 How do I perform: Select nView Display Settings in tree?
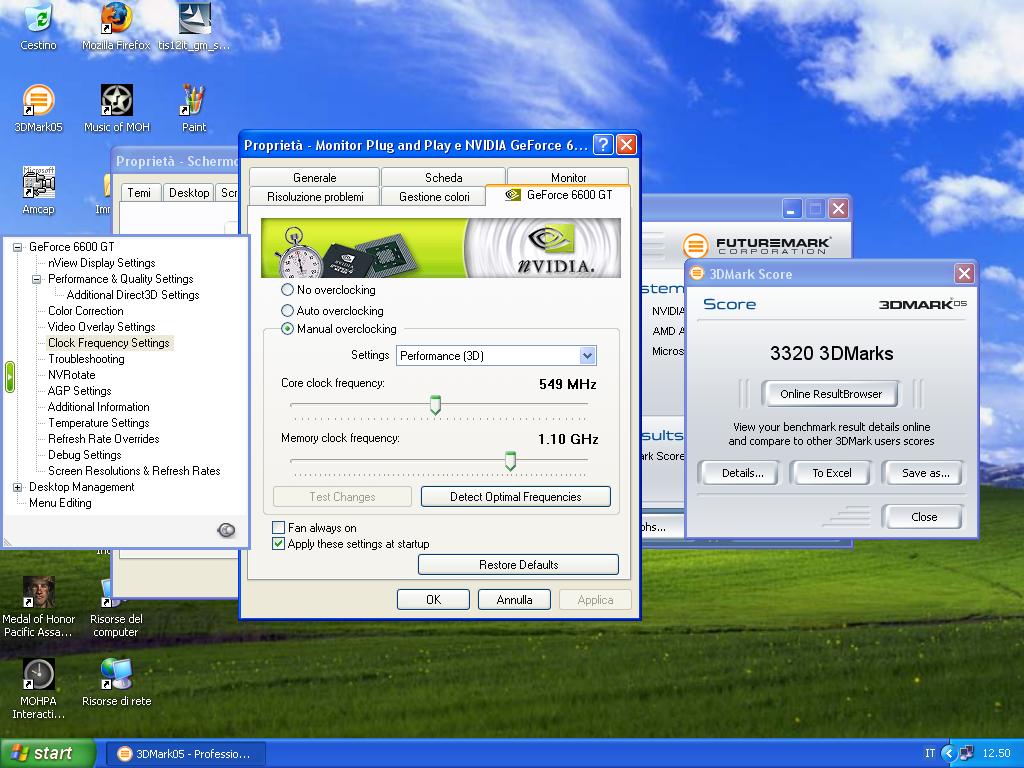[102, 263]
